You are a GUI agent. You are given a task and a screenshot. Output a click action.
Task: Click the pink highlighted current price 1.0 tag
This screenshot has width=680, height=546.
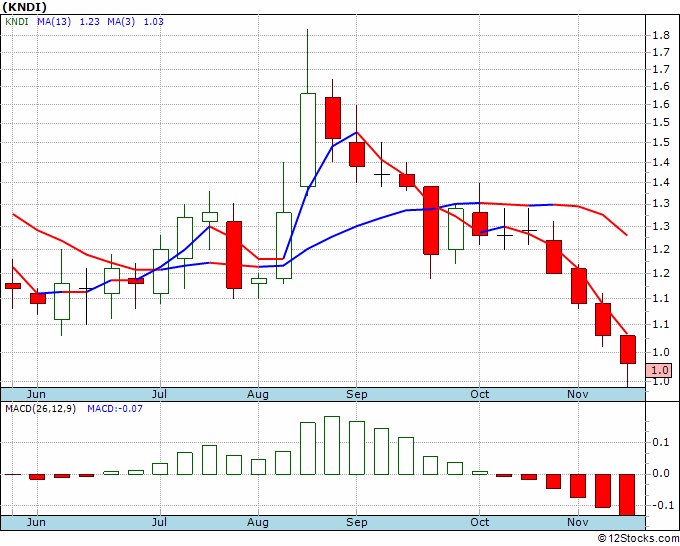pos(659,370)
